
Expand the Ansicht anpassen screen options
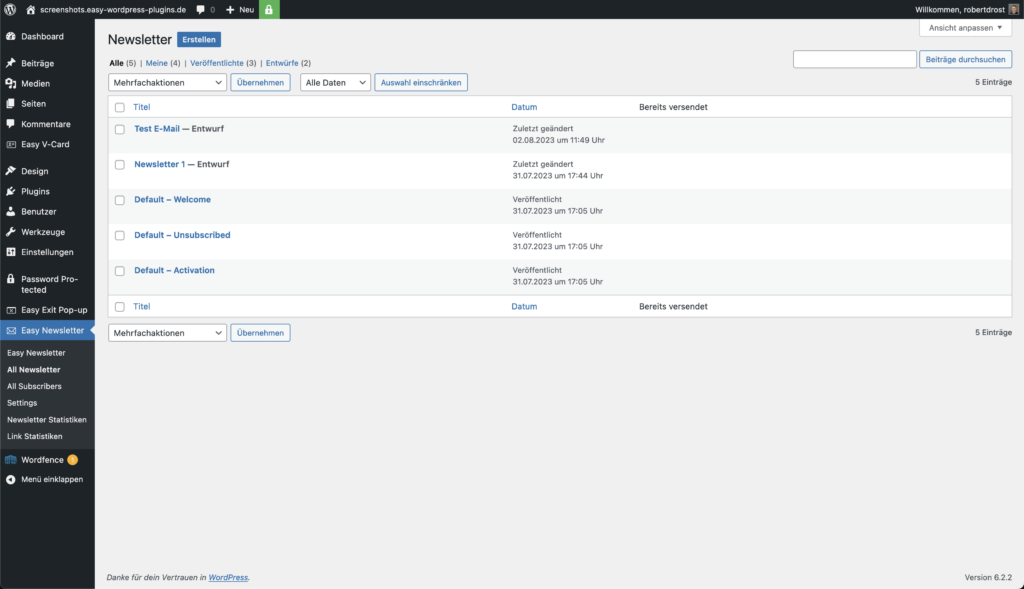click(965, 27)
